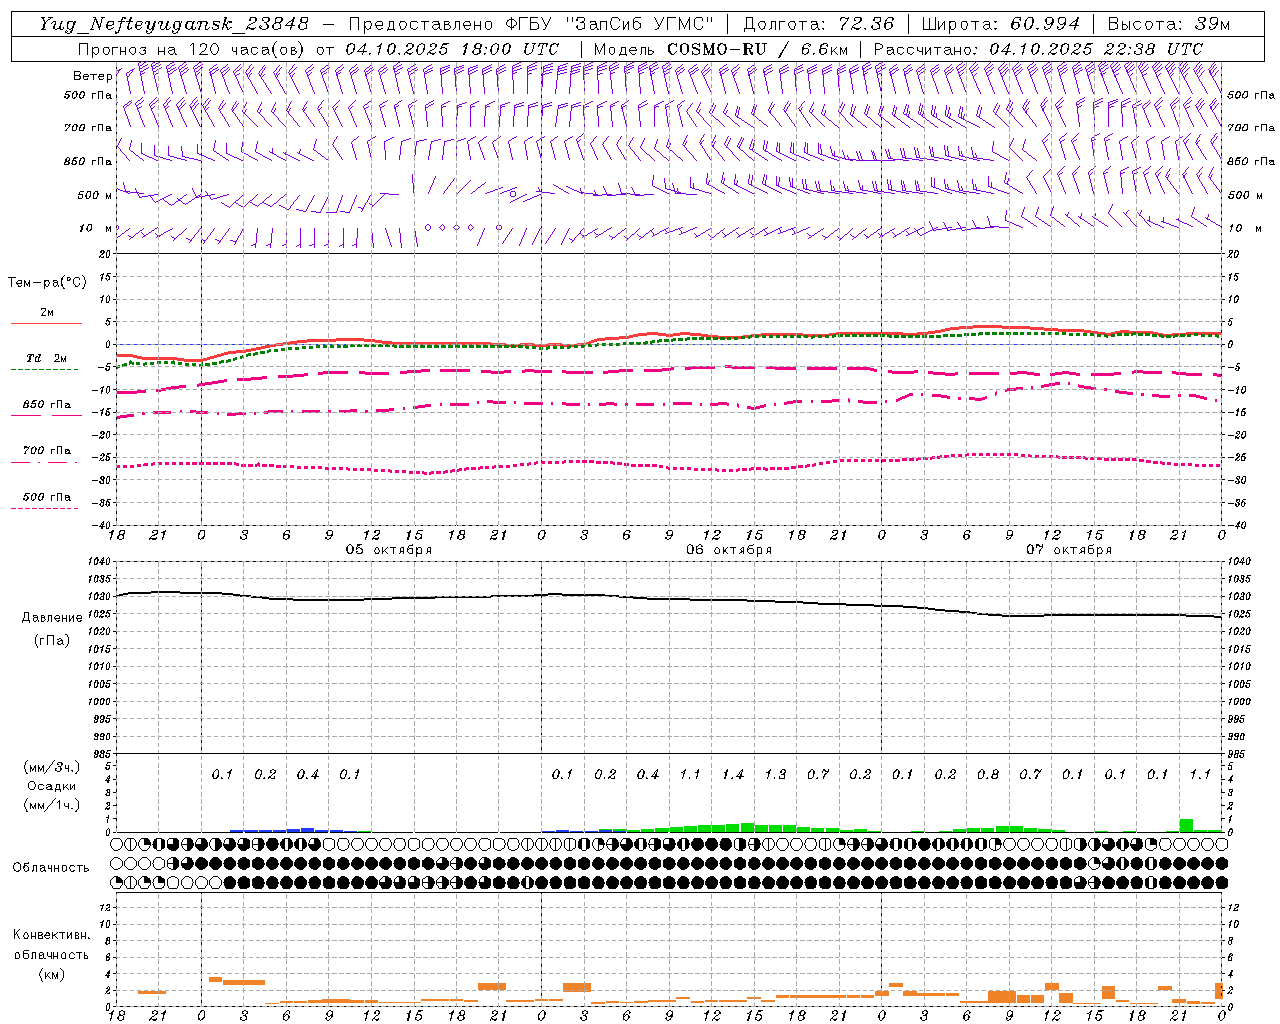This screenshot has height=1024, width=1280.
Task: Select the precipitation value 1.3
Action: point(775,774)
